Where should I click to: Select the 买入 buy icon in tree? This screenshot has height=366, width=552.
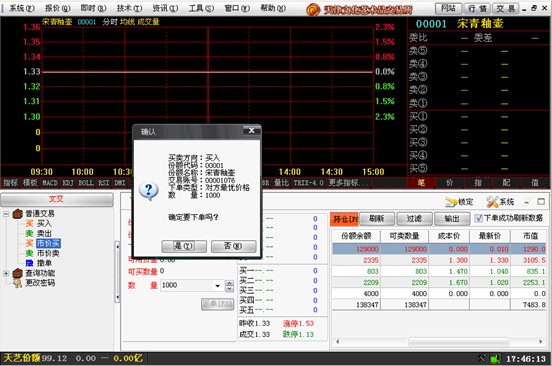tap(29, 223)
